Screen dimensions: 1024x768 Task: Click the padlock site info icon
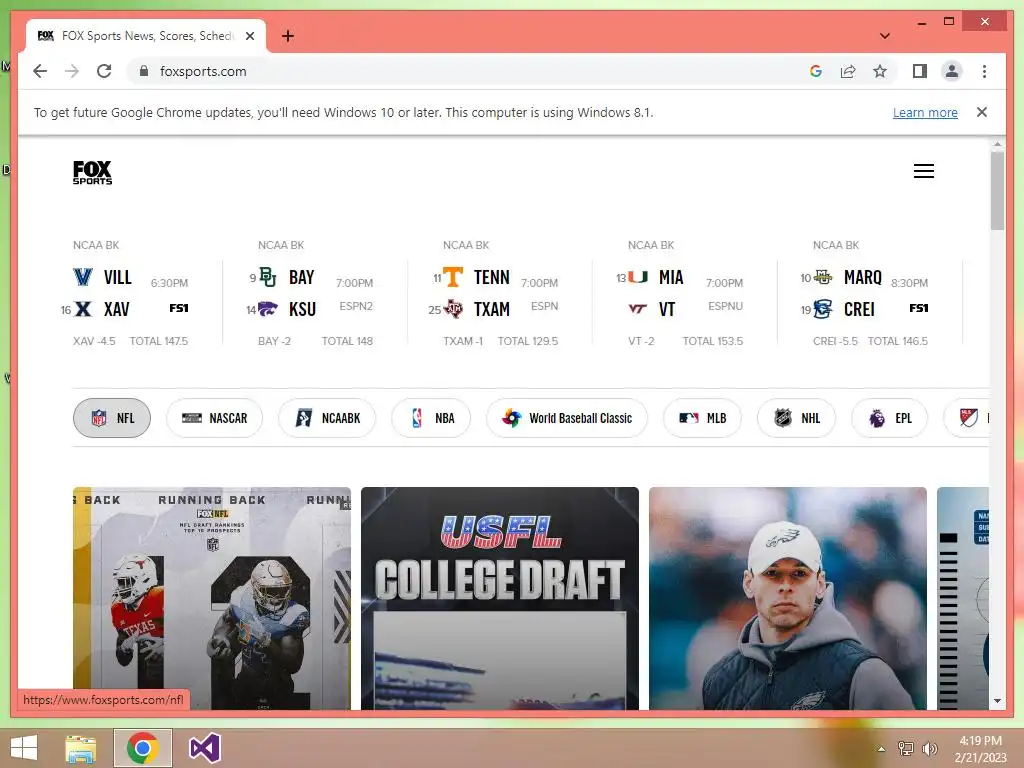pos(144,71)
